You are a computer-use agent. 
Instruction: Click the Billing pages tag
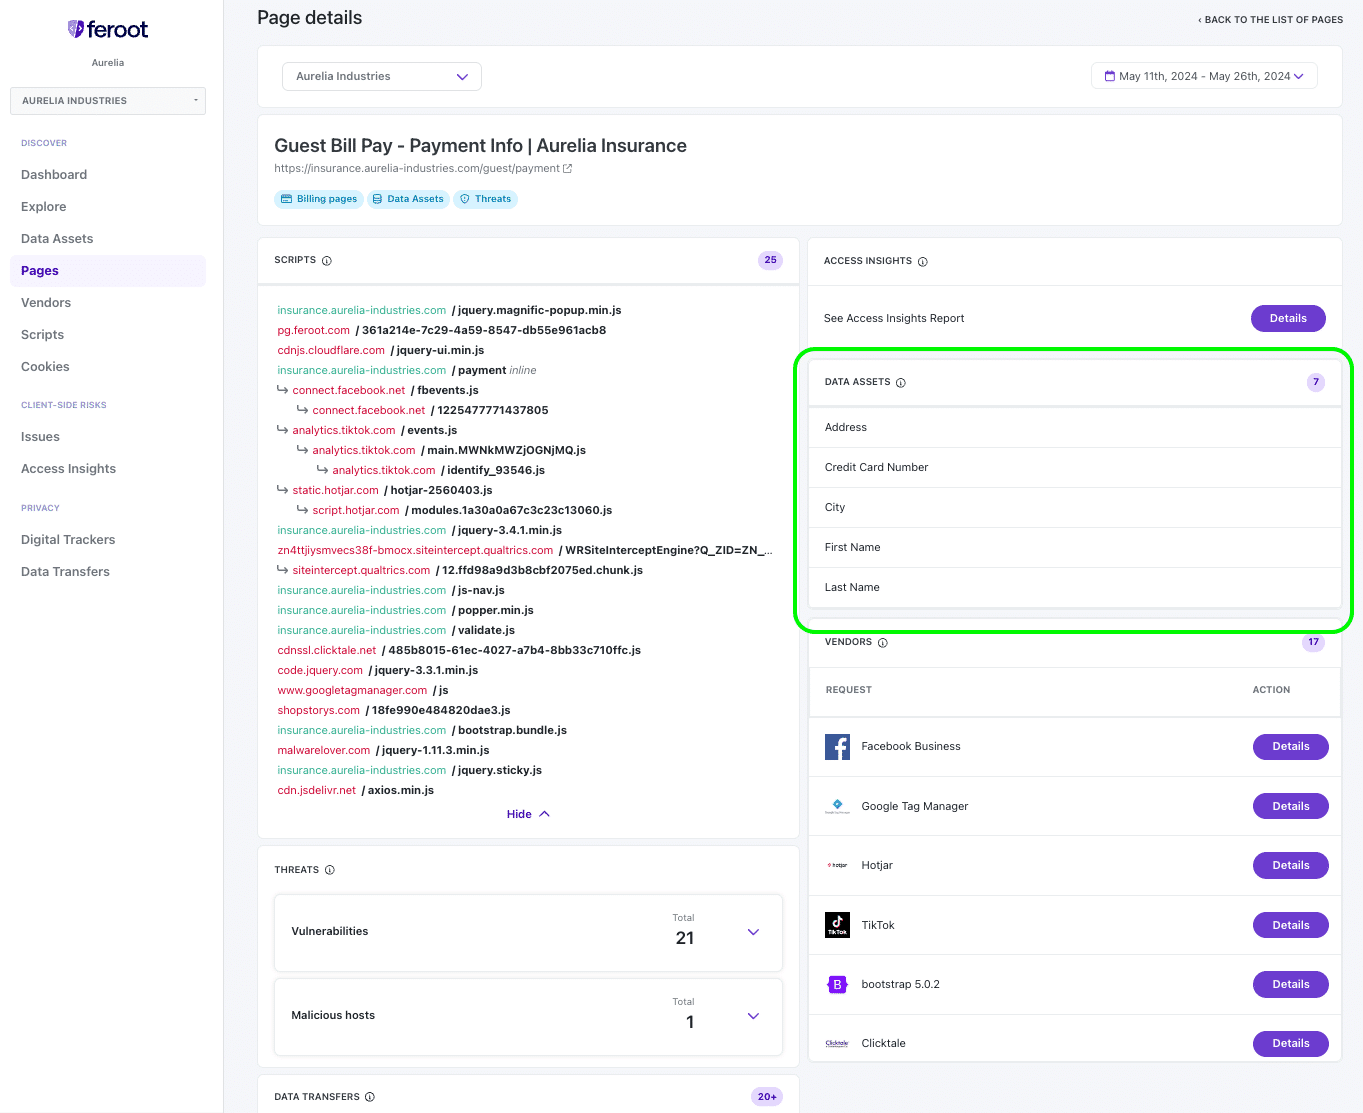[319, 199]
